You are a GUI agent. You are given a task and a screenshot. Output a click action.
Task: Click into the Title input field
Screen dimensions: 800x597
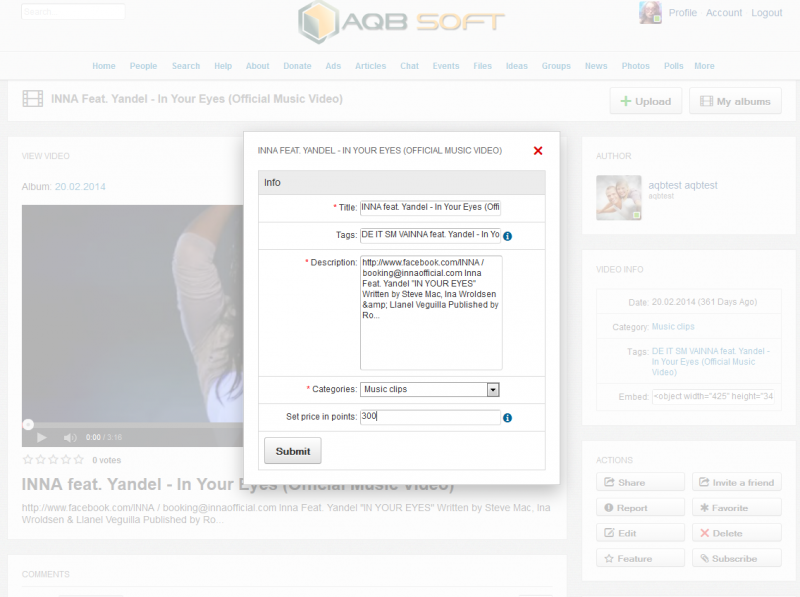(430, 207)
